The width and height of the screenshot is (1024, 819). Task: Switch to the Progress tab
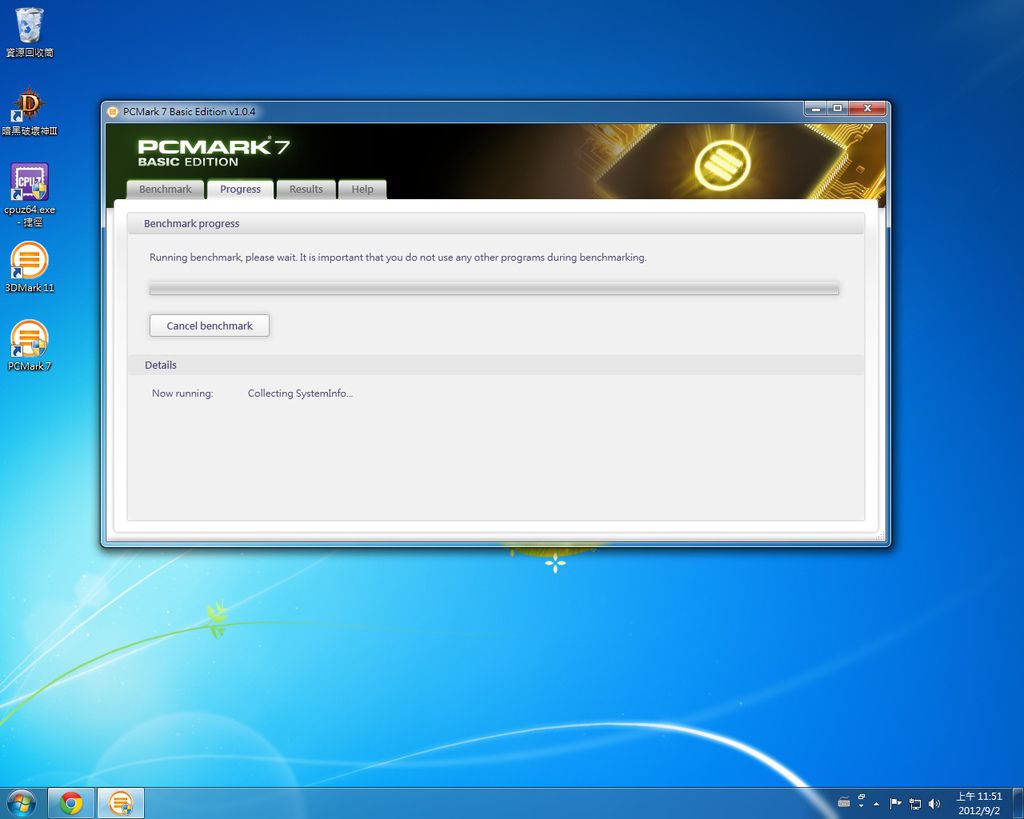[240, 189]
